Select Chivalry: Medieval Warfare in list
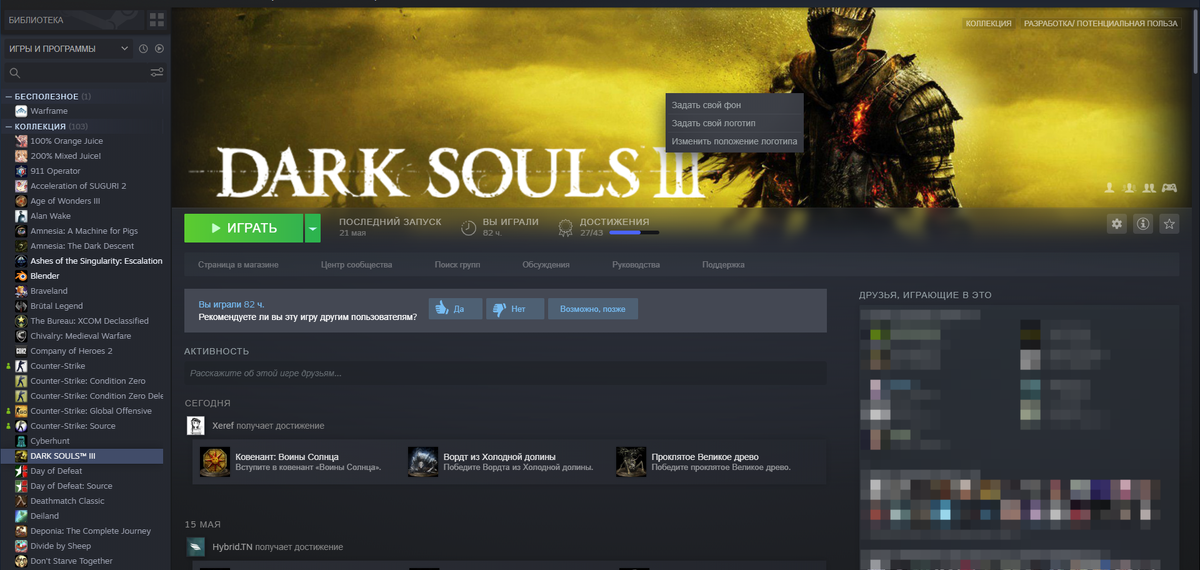This screenshot has width=1200, height=570. (x=83, y=336)
